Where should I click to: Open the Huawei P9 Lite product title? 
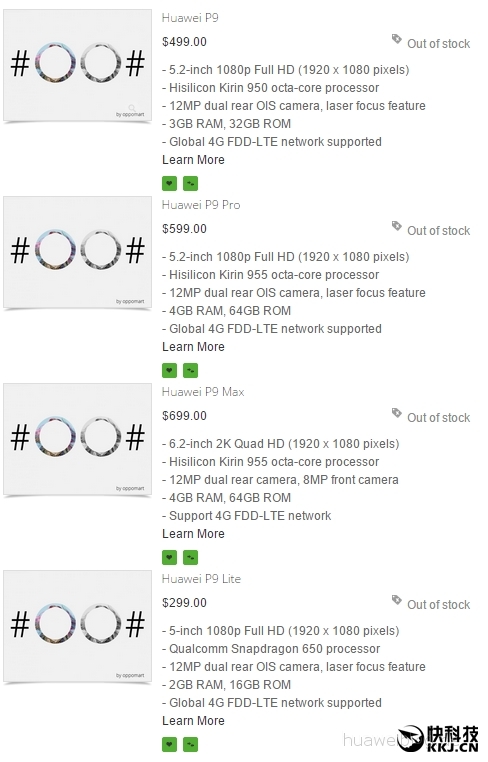(x=202, y=579)
